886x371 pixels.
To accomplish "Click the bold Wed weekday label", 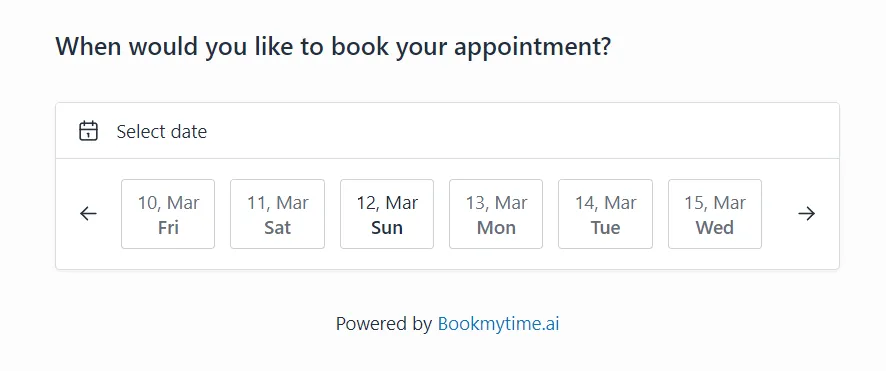I will click(715, 228).
